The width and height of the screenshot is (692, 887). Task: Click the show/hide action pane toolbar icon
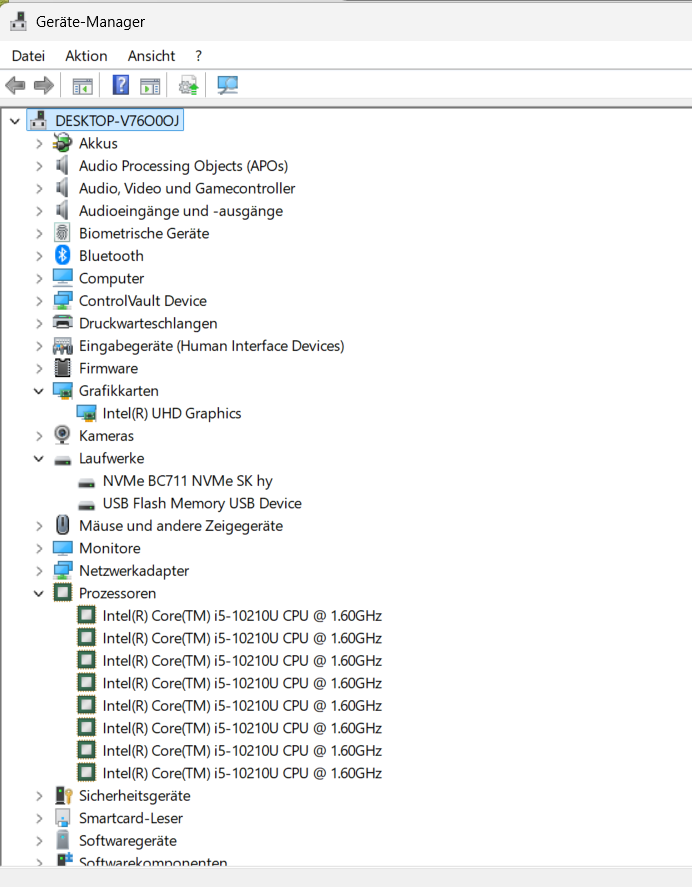tap(150, 87)
